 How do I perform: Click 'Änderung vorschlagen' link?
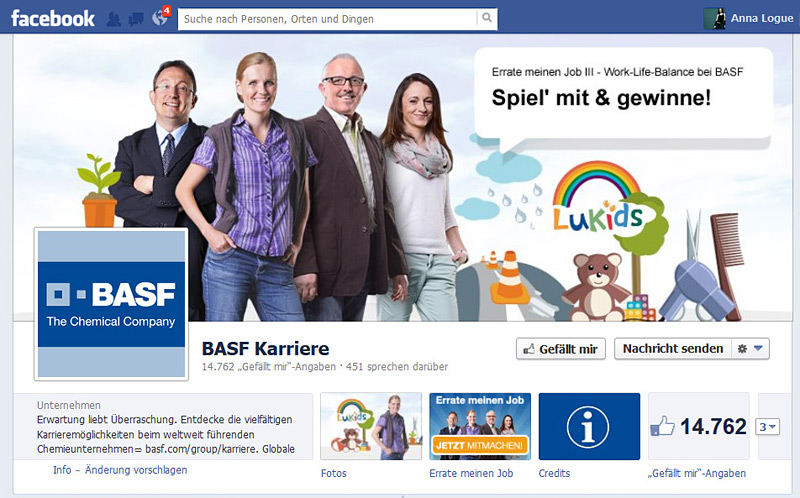pos(136,470)
